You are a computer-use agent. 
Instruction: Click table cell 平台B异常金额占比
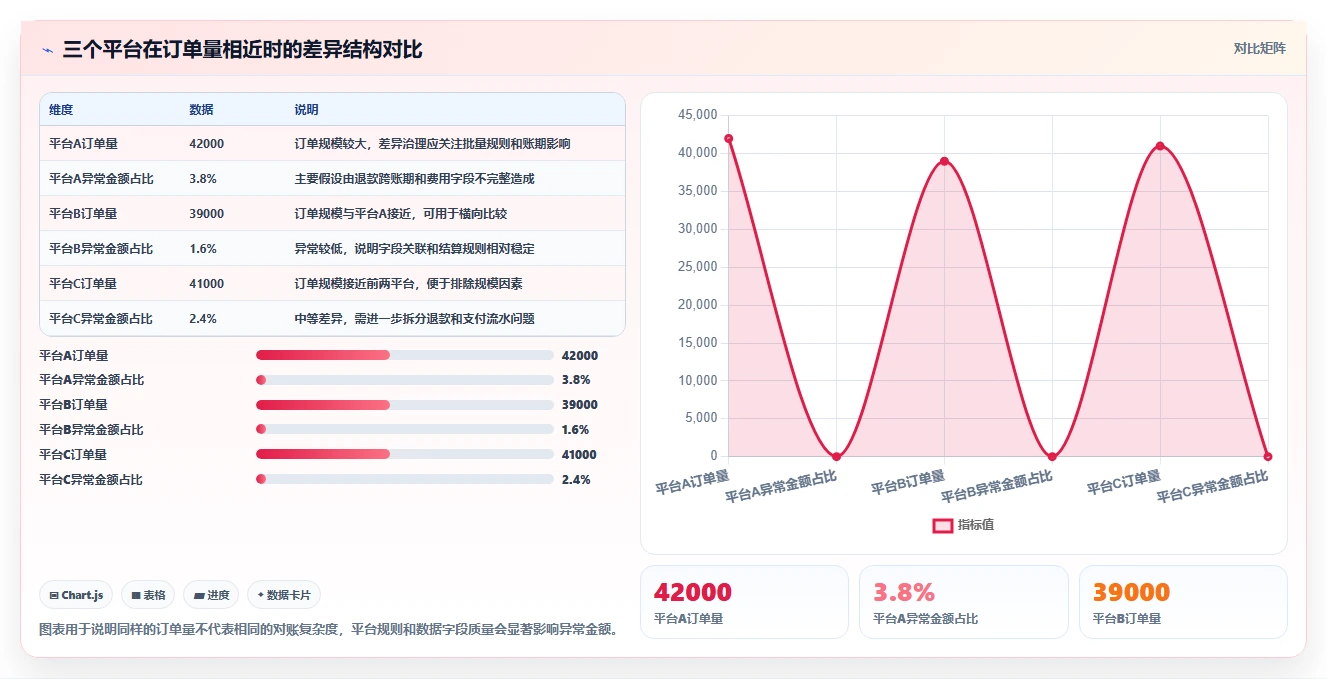(x=101, y=249)
